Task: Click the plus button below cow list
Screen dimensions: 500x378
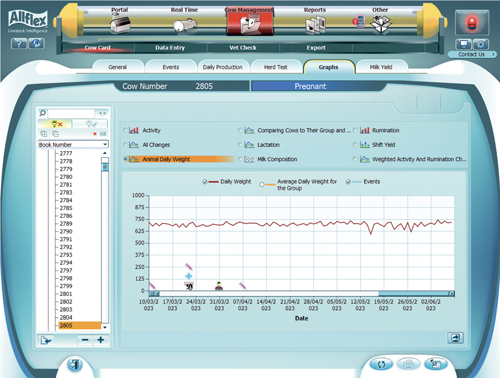Action: (x=101, y=340)
